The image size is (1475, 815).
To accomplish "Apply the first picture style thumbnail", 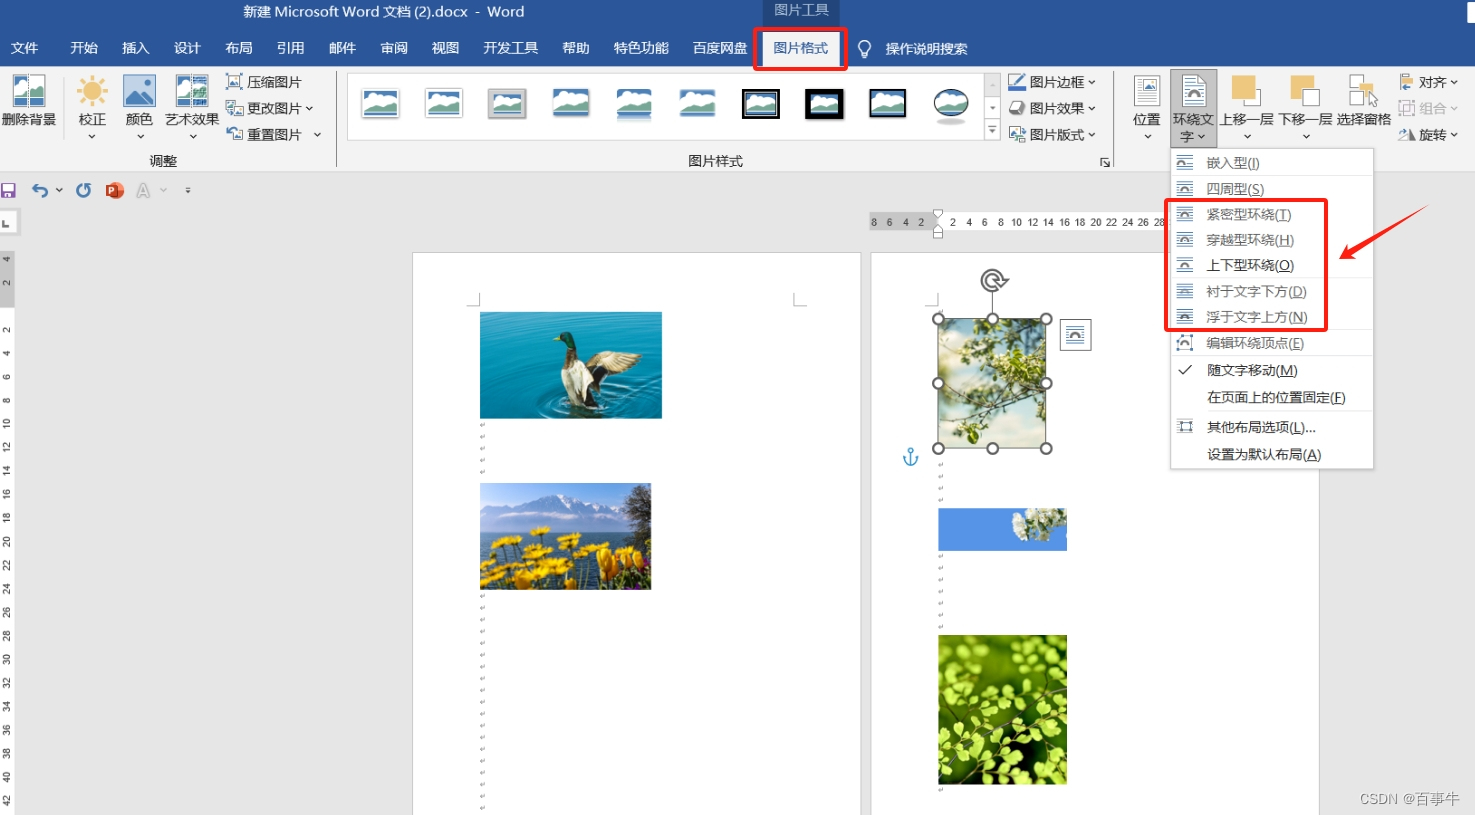I will point(380,103).
